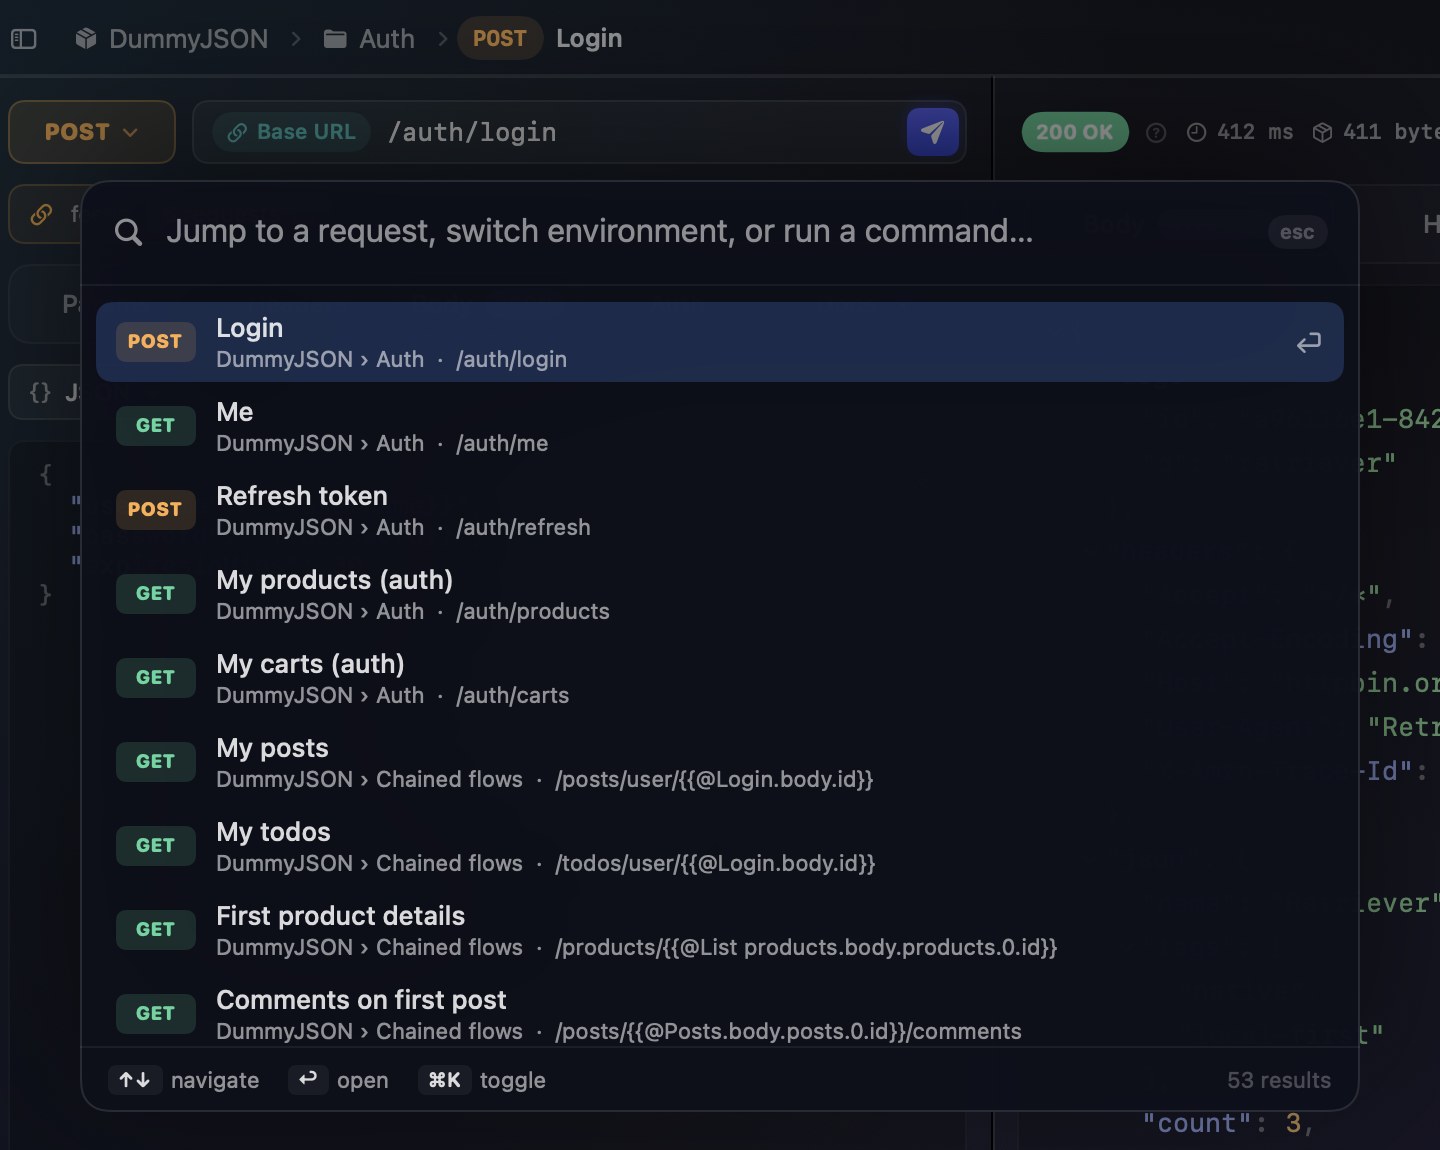
Task: Click the POST badge on Refresh token row
Action: coord(155,510)
